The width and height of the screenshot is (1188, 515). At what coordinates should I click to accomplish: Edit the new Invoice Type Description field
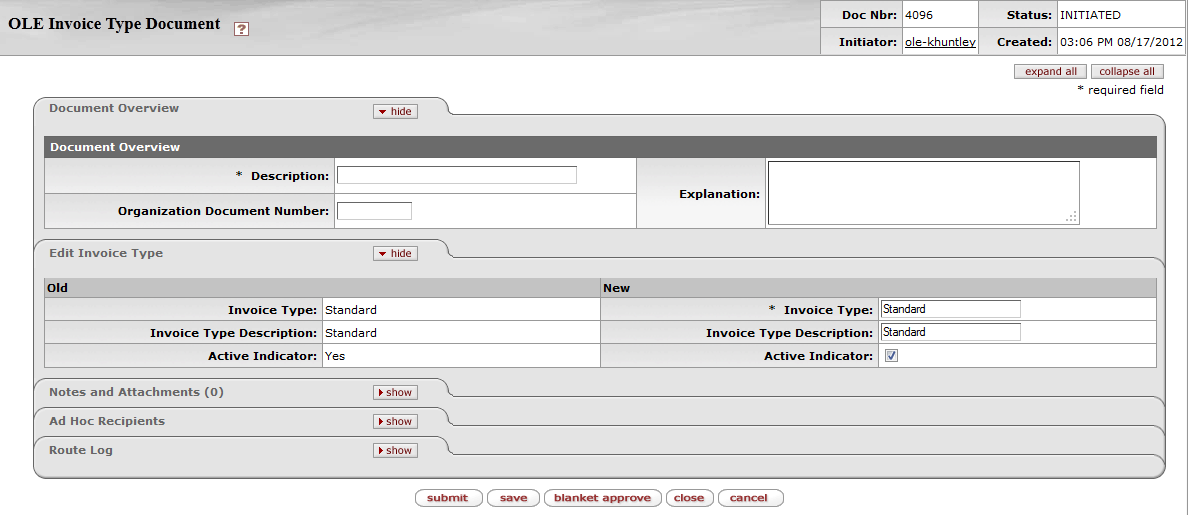point(950,332)
